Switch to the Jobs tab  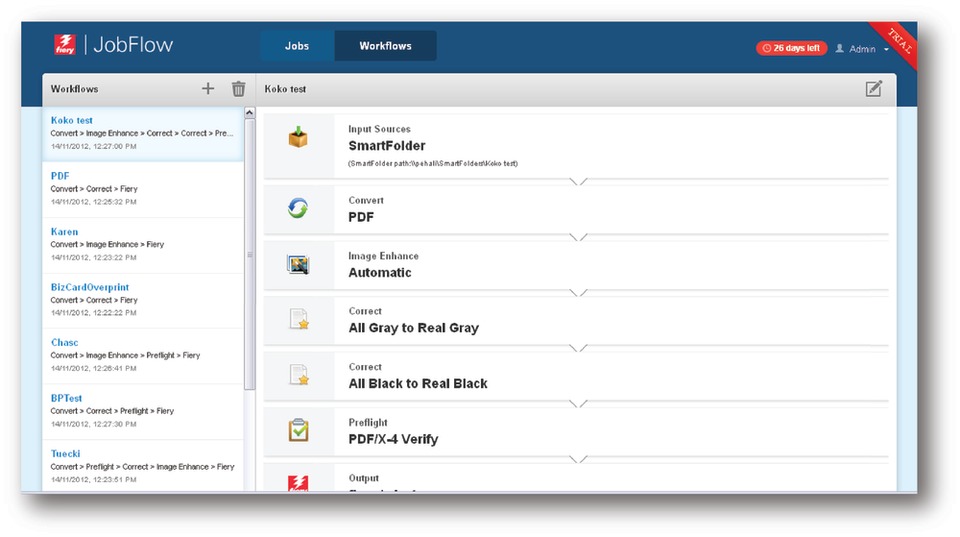coord(297,46)
